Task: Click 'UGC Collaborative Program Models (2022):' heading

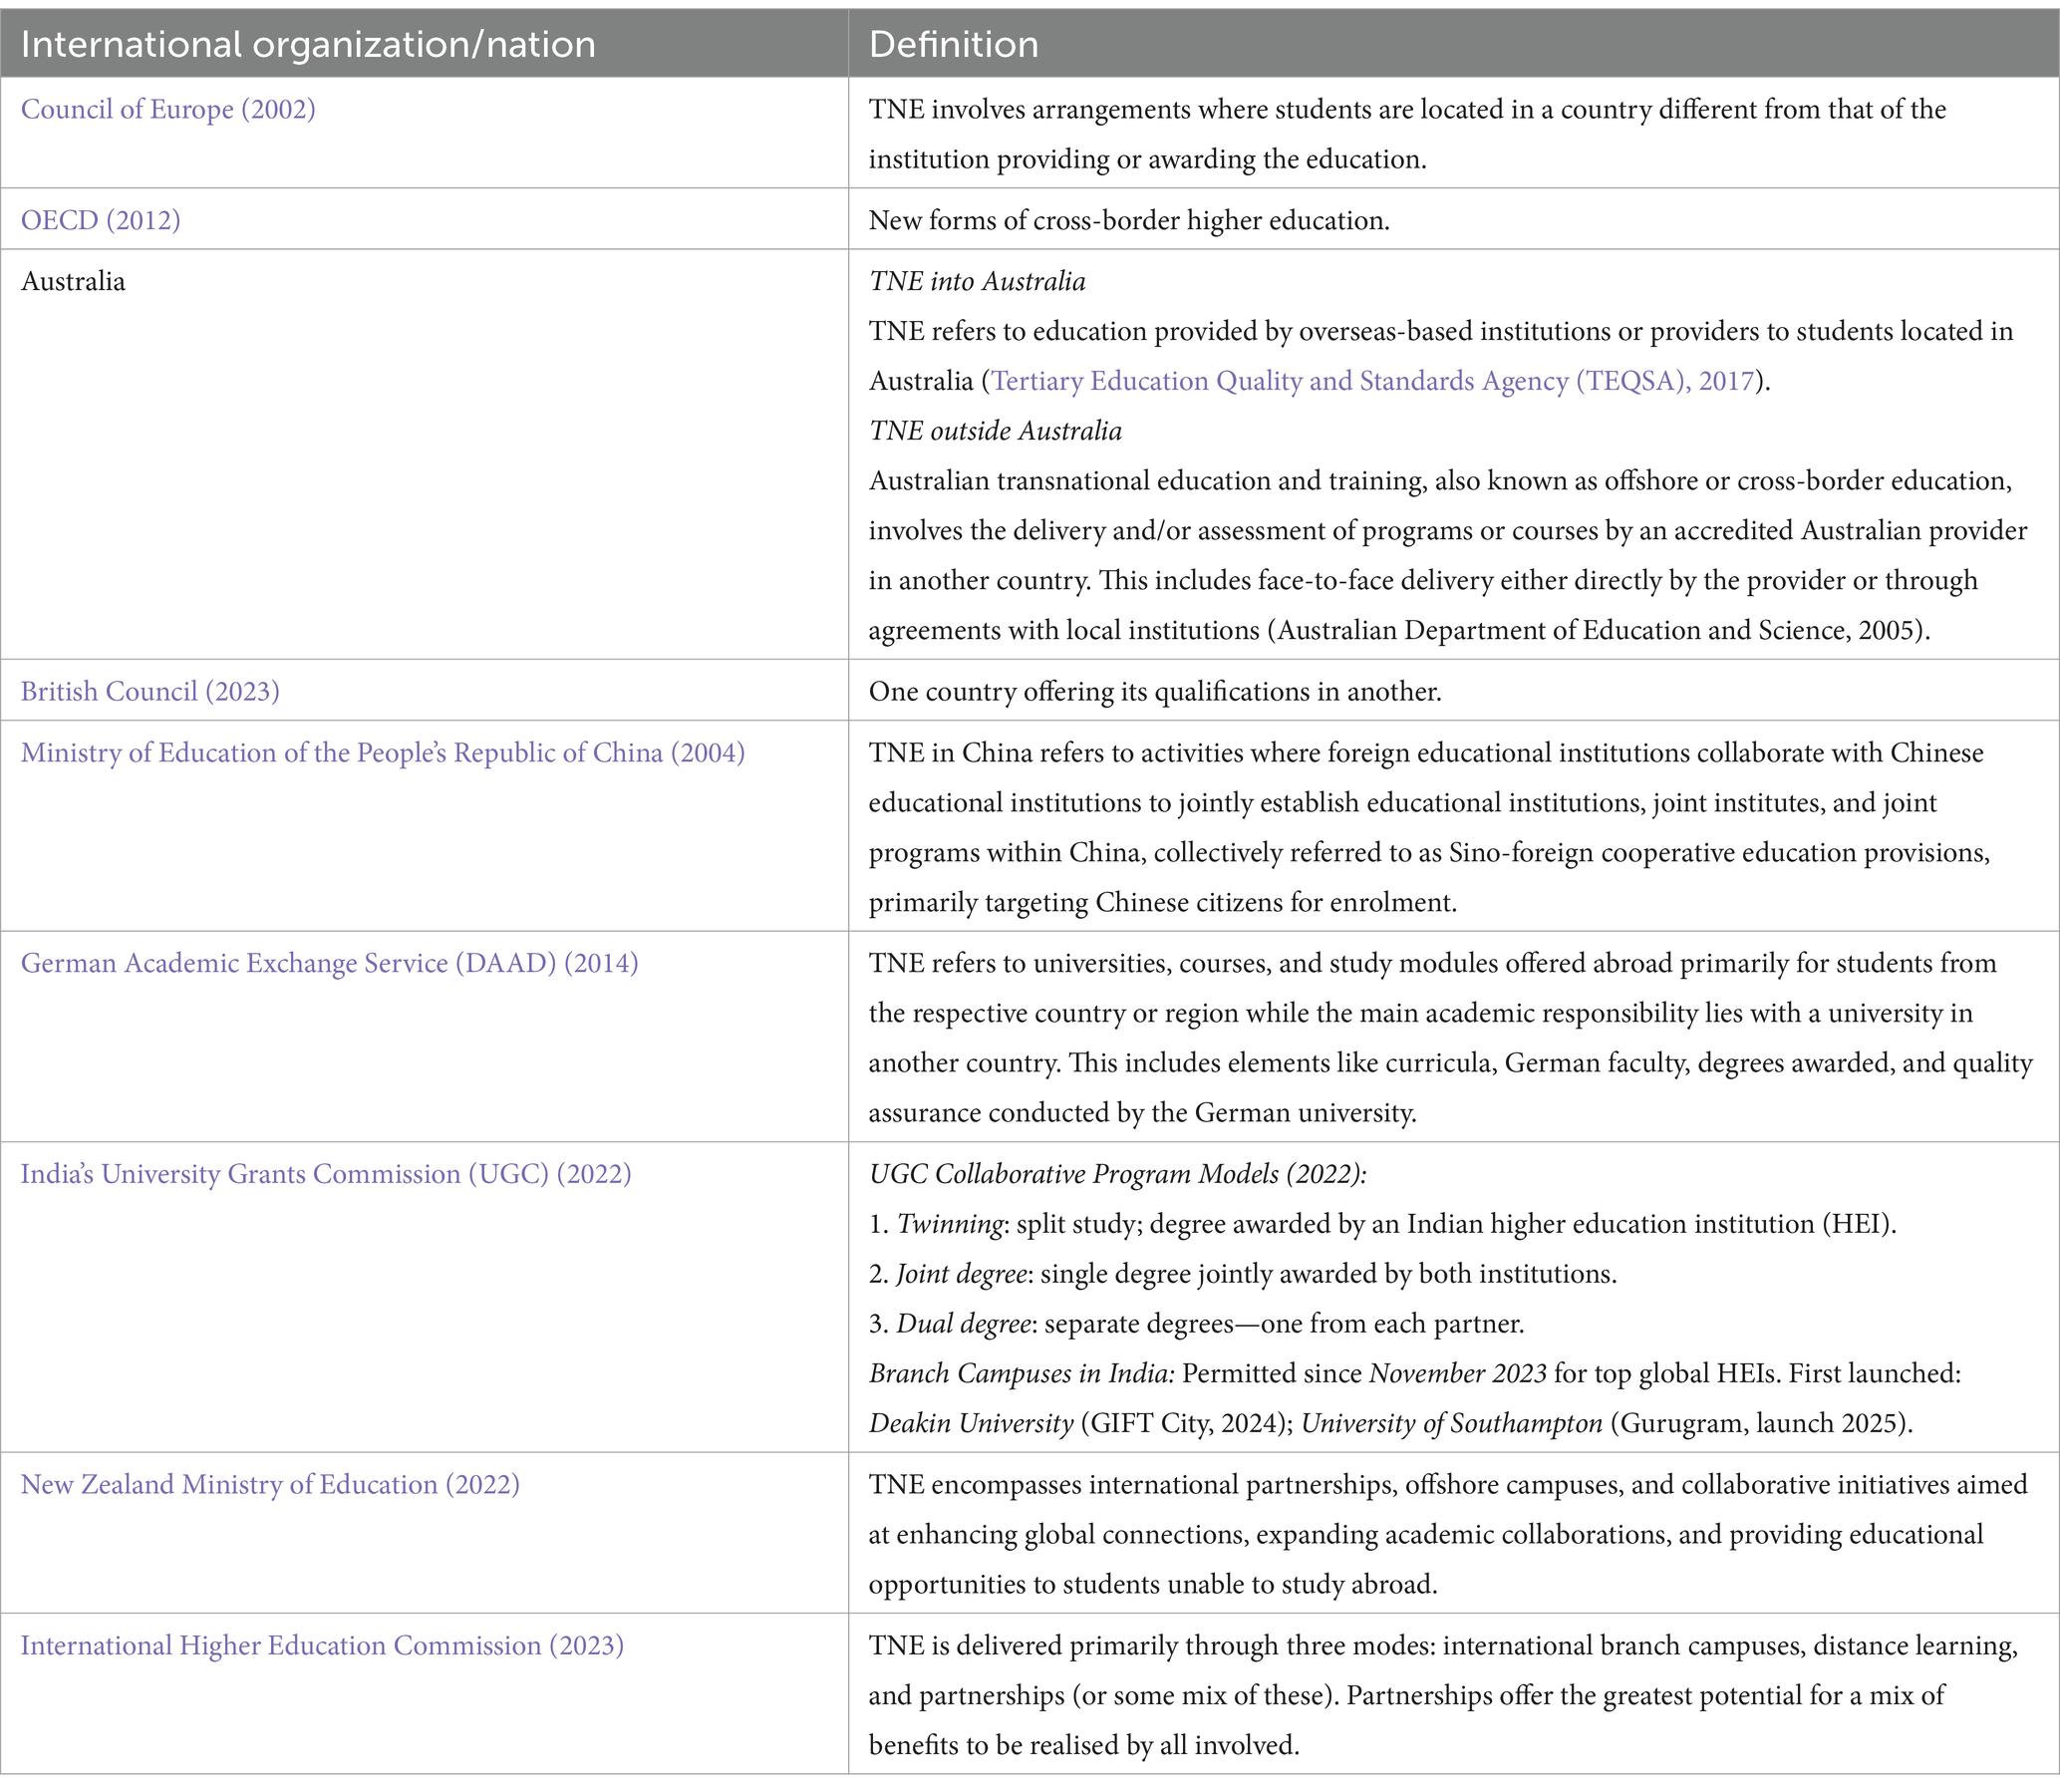Action: click(x=1117, y=1173)
